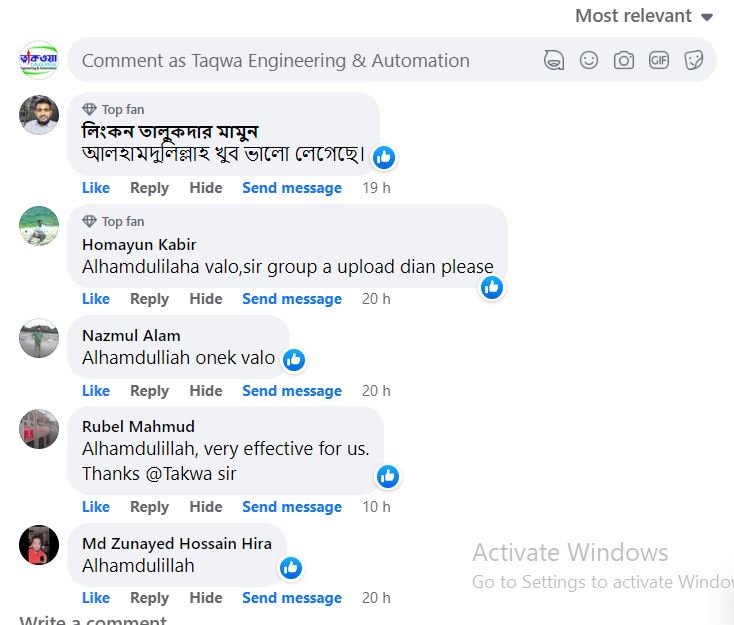Reply to Md Zunayed Hossain Hira's comment
The height and width of the screenshot is (625, 734).
click(149, 598)
